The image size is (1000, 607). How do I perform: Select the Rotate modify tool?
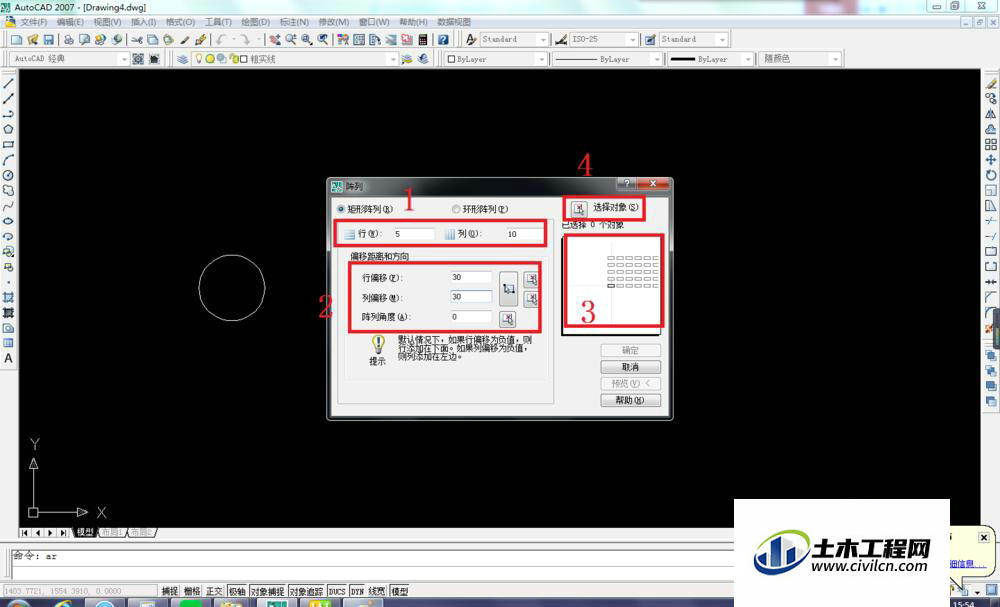tap(990, 175)
